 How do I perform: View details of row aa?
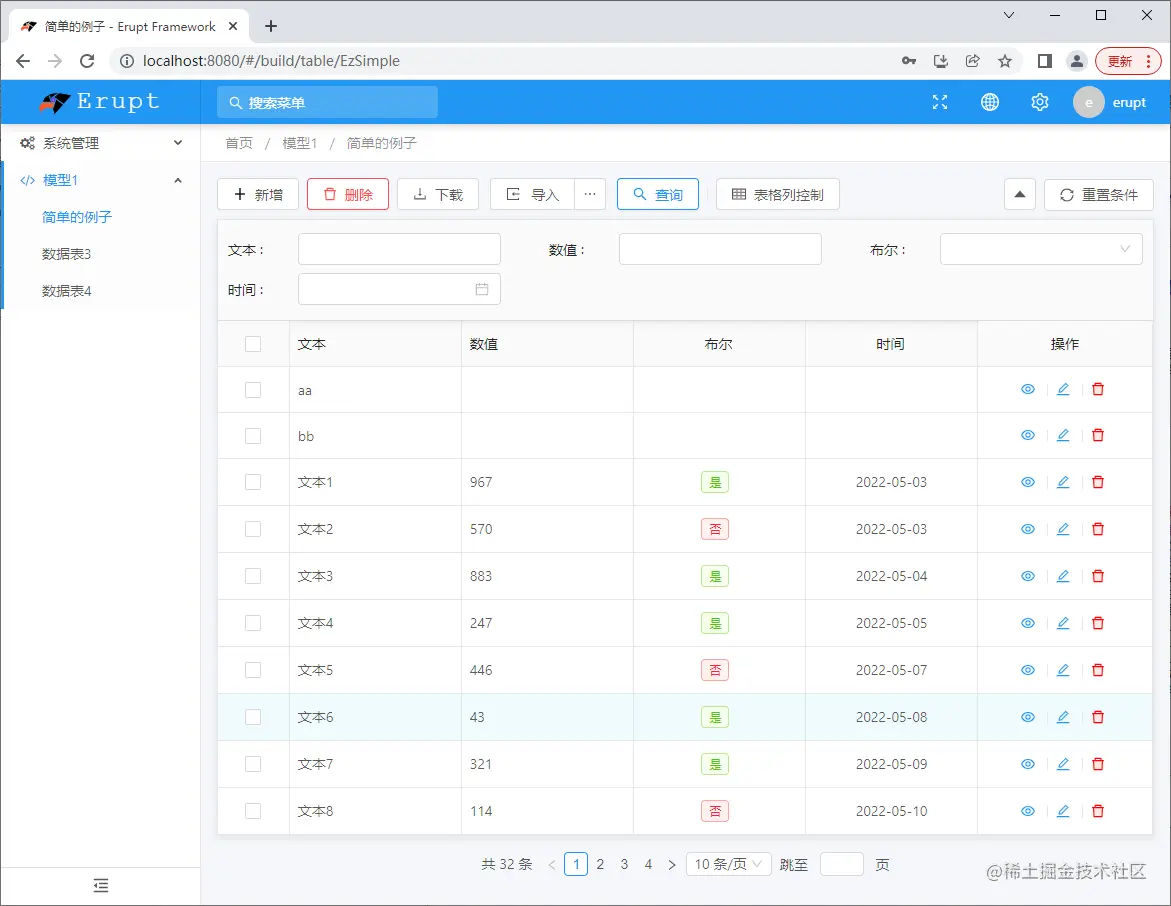[1028, 389]
